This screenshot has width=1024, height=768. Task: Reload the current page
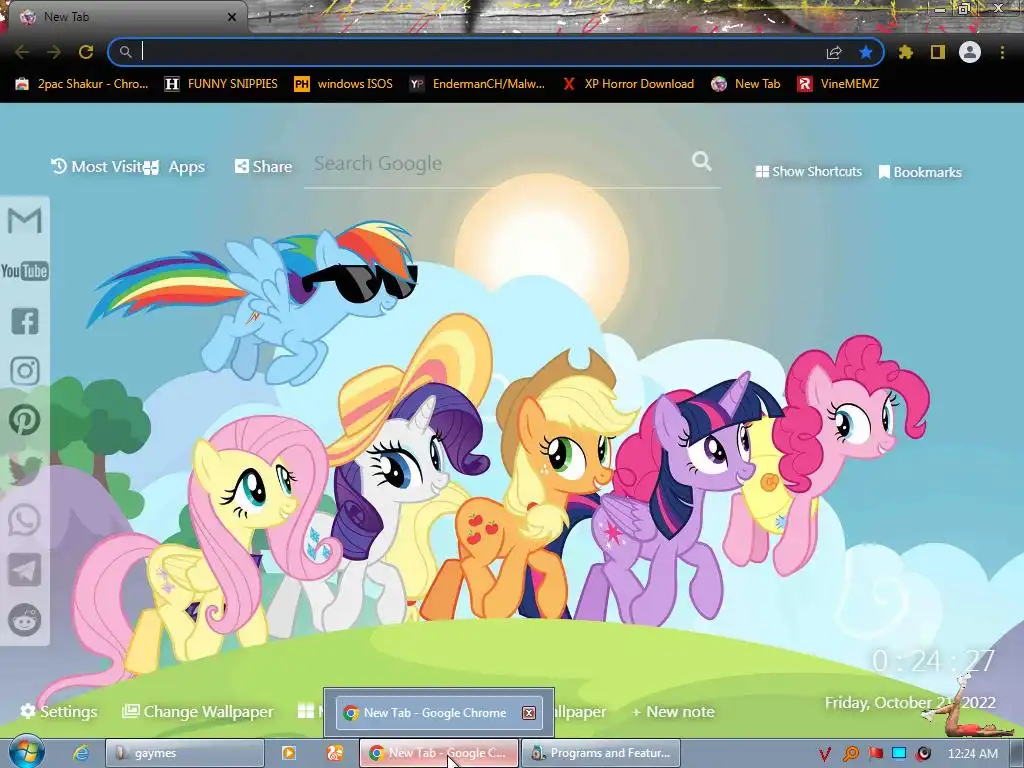click(x=86, y=52)
